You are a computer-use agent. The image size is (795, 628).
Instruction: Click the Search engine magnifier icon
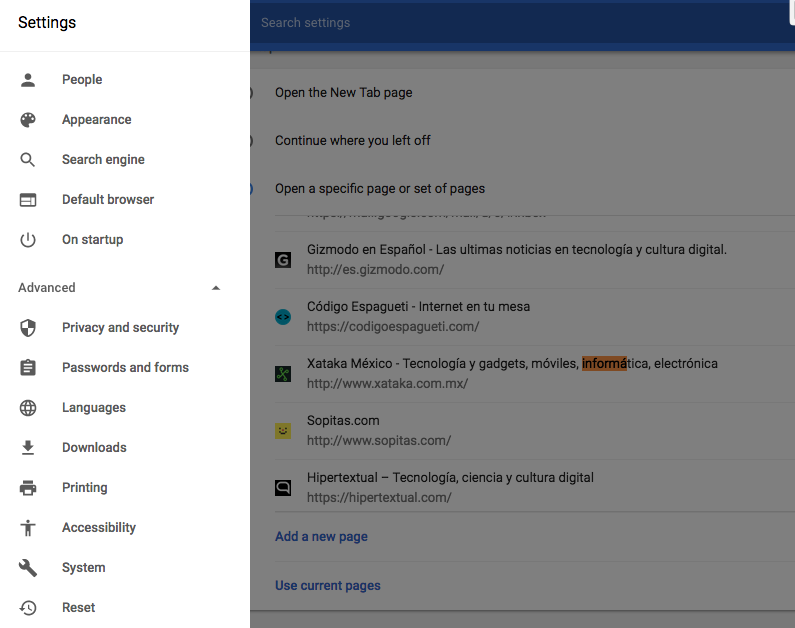click(28, 160)
